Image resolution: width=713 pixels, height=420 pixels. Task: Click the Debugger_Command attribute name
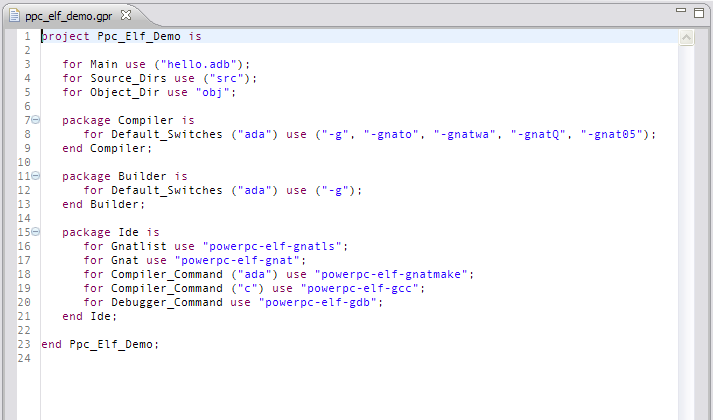pyautogui.click(x=167, y=302)
